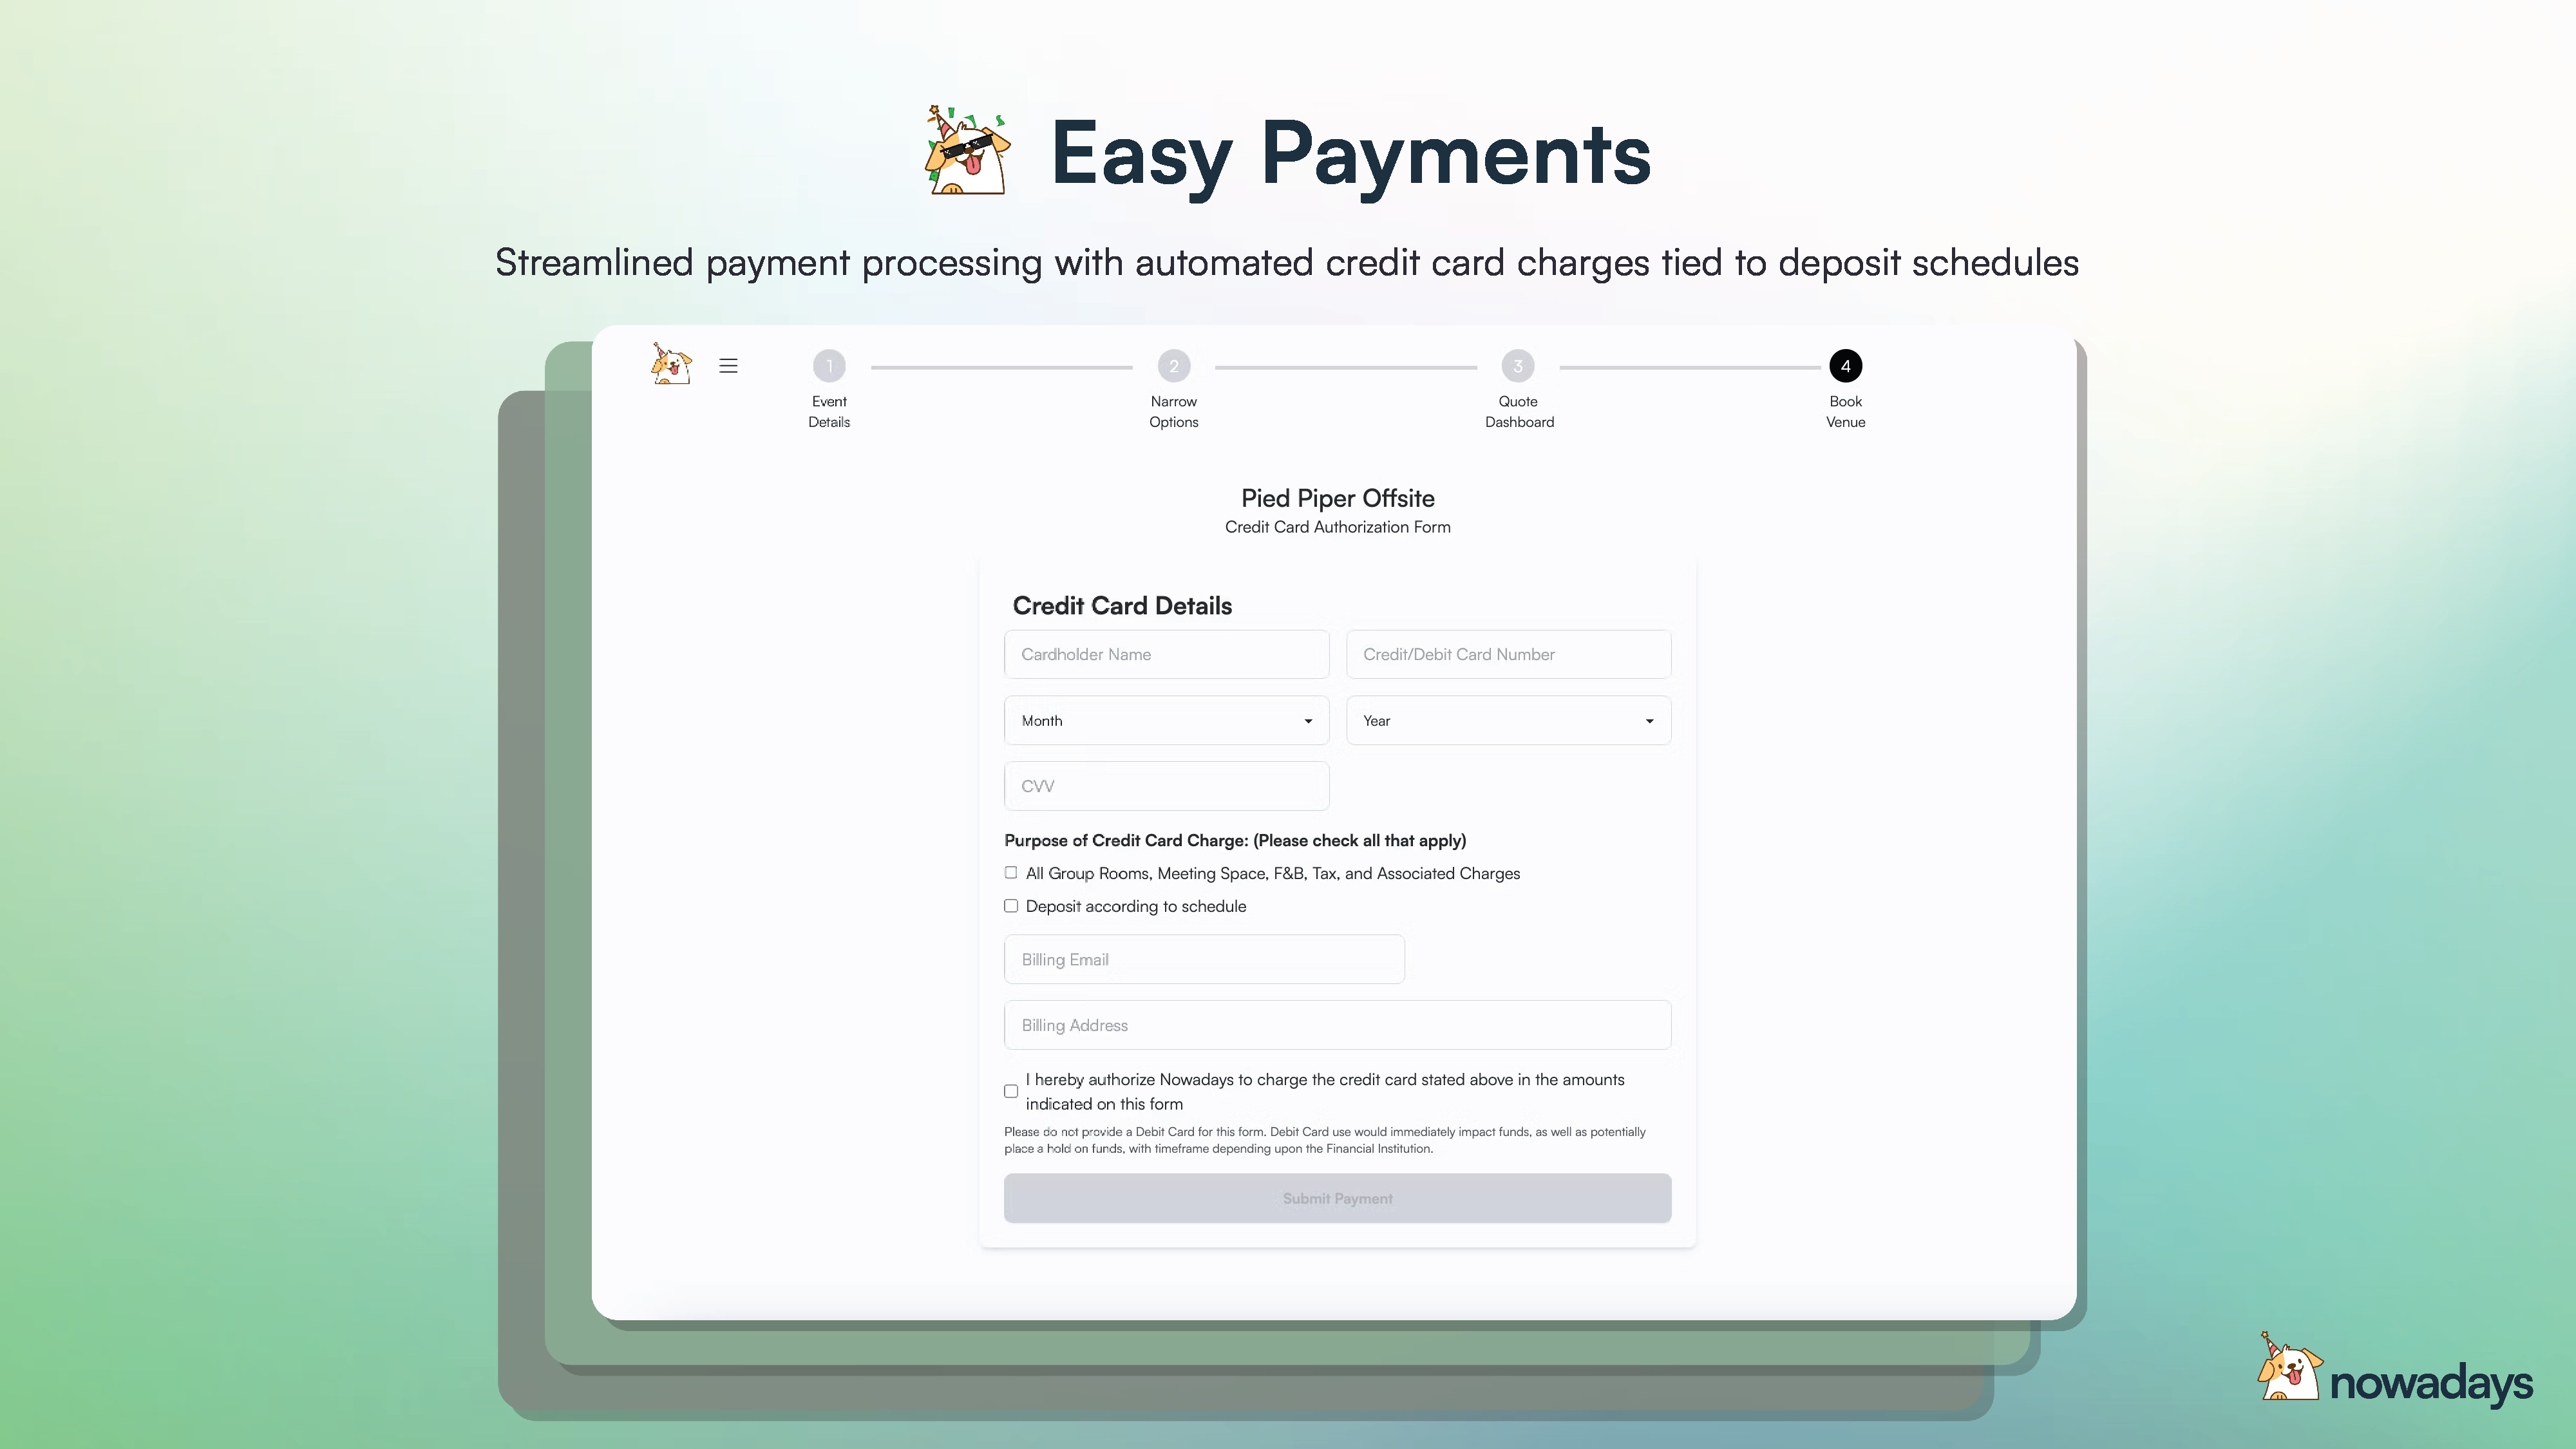Screen dimensions: 2576x1449
Task: Click the Book Venue step 4 icon
Action: tap(1845, 366)
